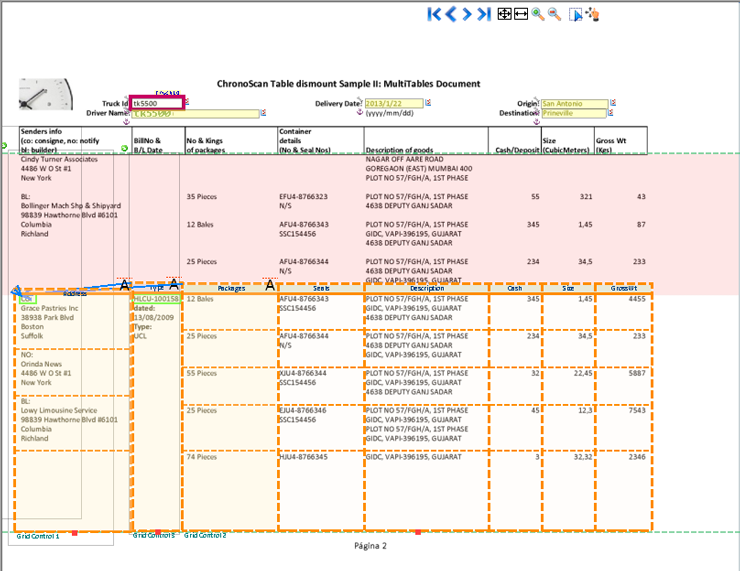Click the anchor icon below Destination

[x=536, y=122]
